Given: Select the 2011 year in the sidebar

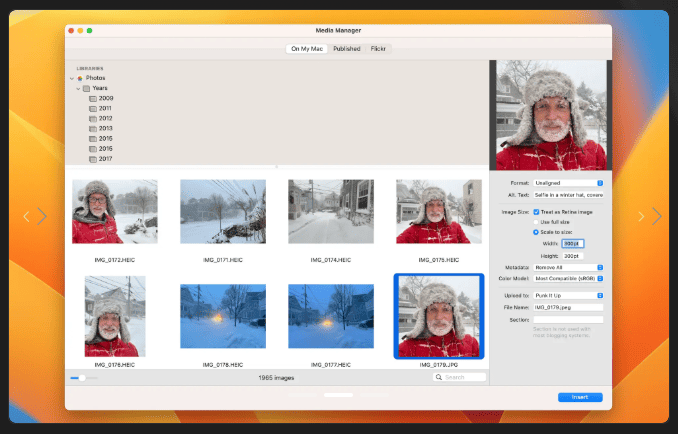Looking at the screenshot, I should (105, 108).
